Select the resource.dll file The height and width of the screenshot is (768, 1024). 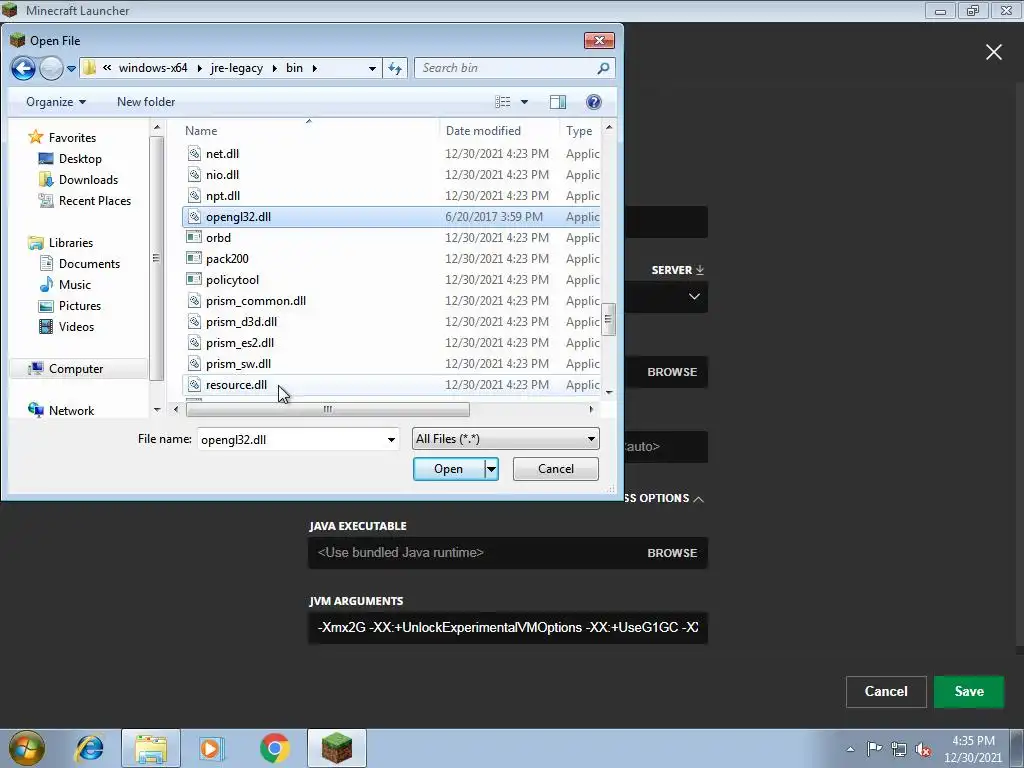pyautogui.click(x=391, y=385)
